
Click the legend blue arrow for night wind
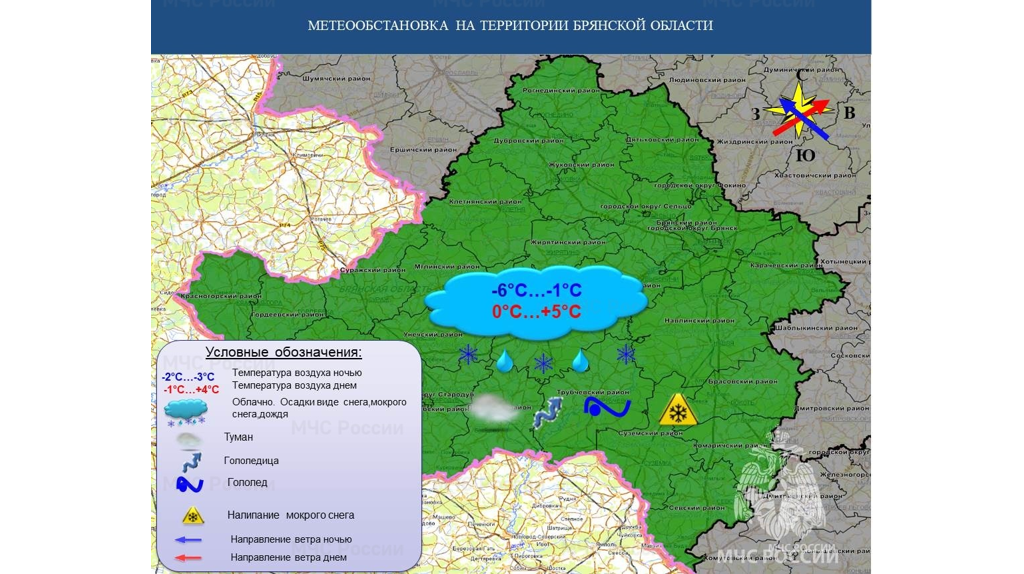188,540
